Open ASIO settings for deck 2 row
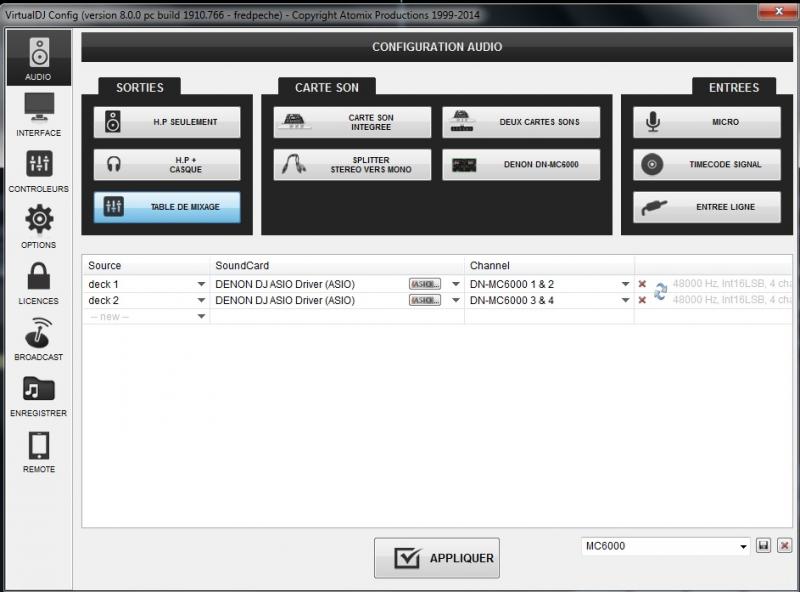The image size is (800, 592). pyautogui.click(x=424, y=300)
